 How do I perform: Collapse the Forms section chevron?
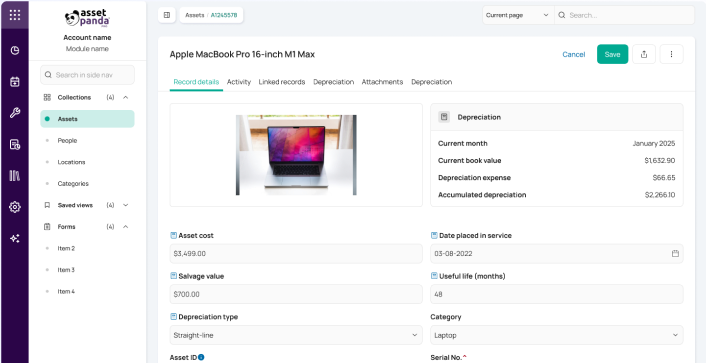(x=126, y=227)
